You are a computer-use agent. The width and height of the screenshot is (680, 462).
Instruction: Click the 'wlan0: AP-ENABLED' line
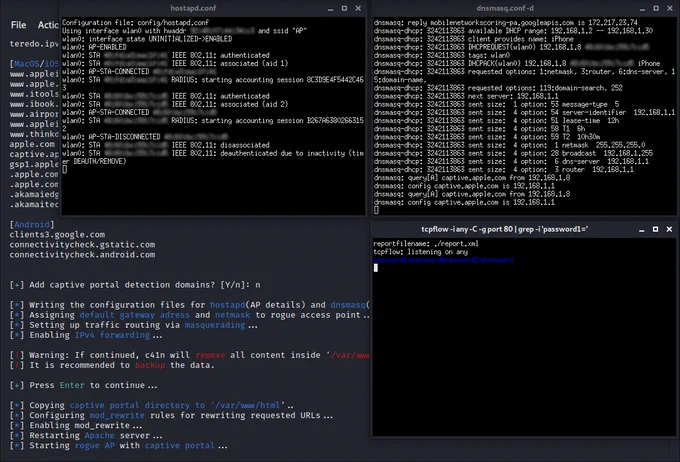[94, 47]
